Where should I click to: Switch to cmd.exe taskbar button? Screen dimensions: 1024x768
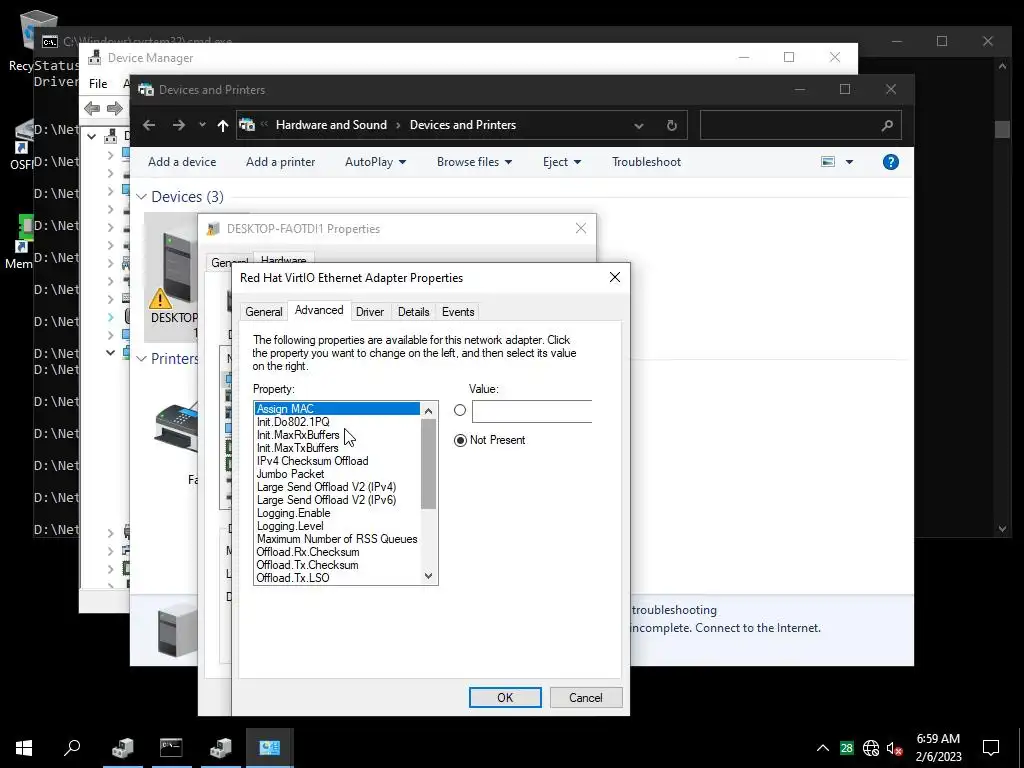[171, 747]
